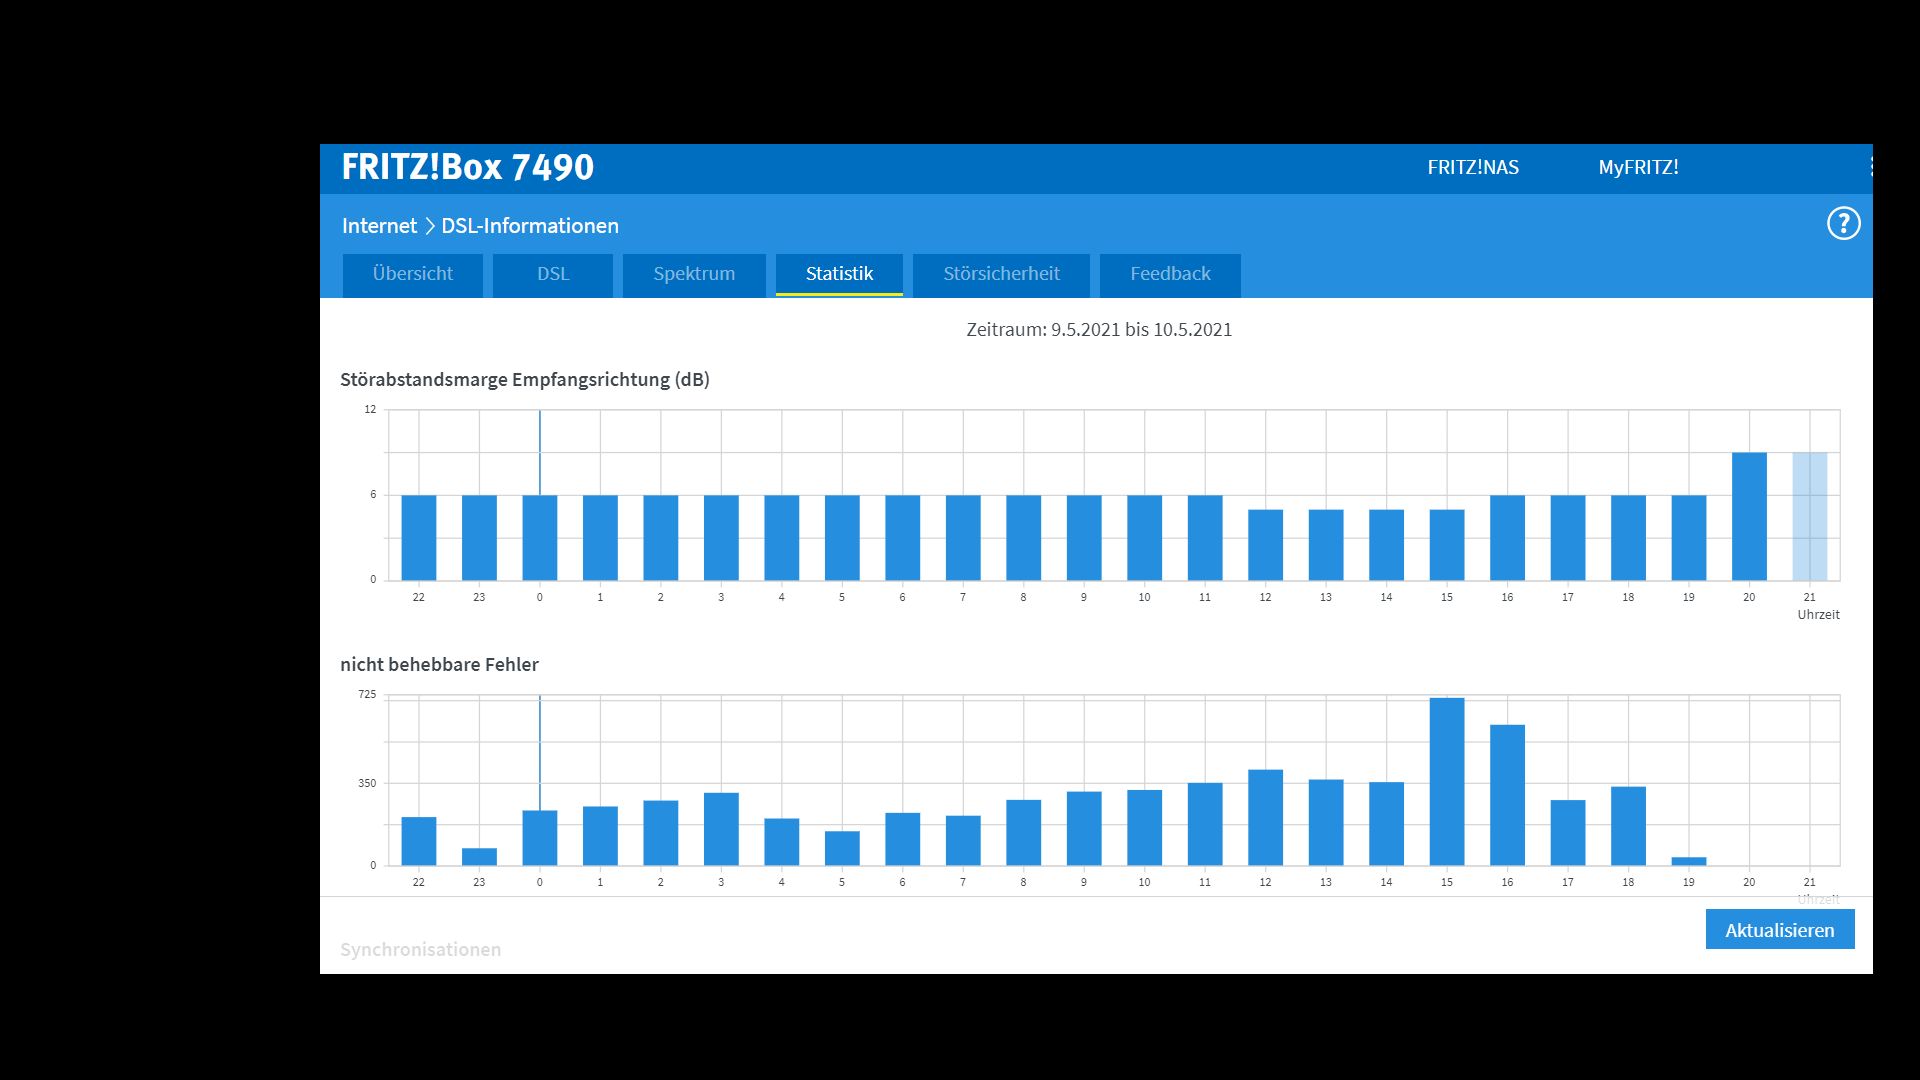Click the Internet breadcrumb link

(x=379, y=226)
